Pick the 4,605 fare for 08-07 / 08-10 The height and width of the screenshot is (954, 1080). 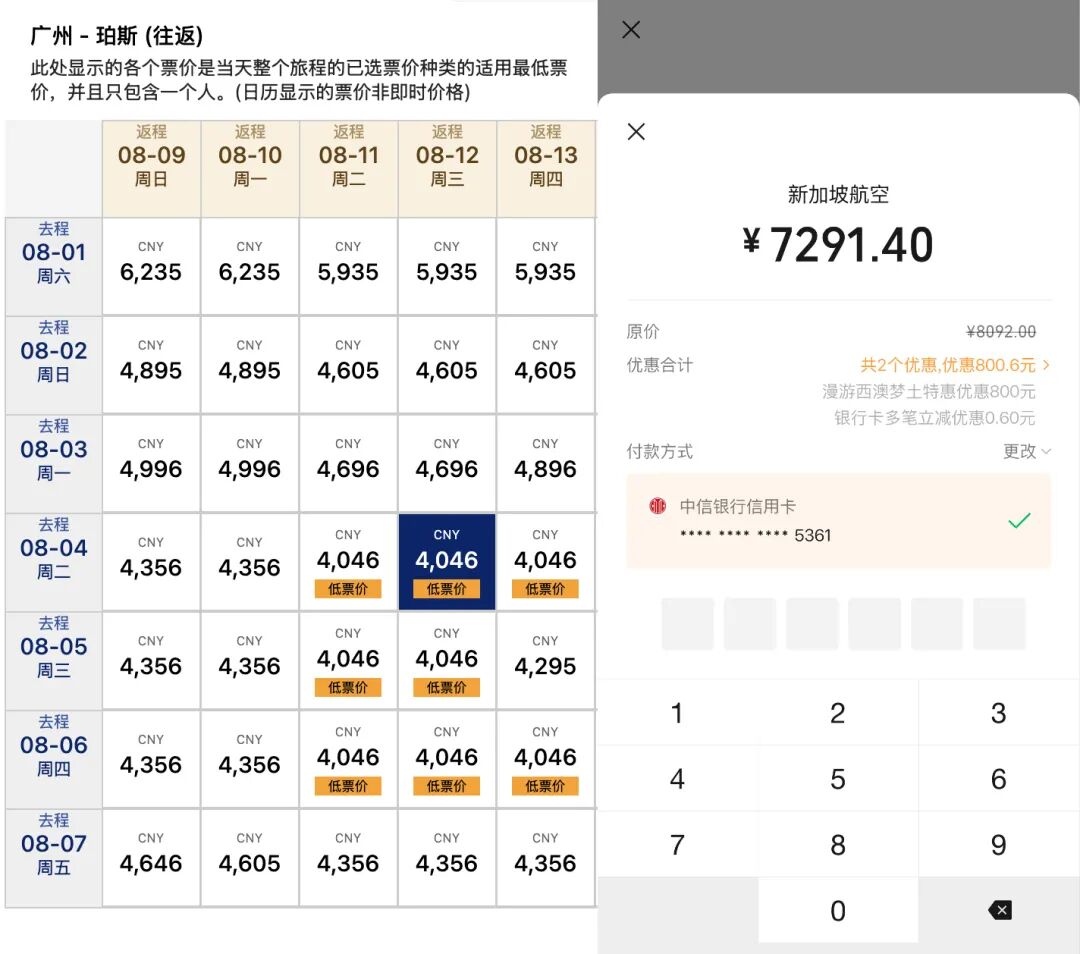tap(250, 858)
